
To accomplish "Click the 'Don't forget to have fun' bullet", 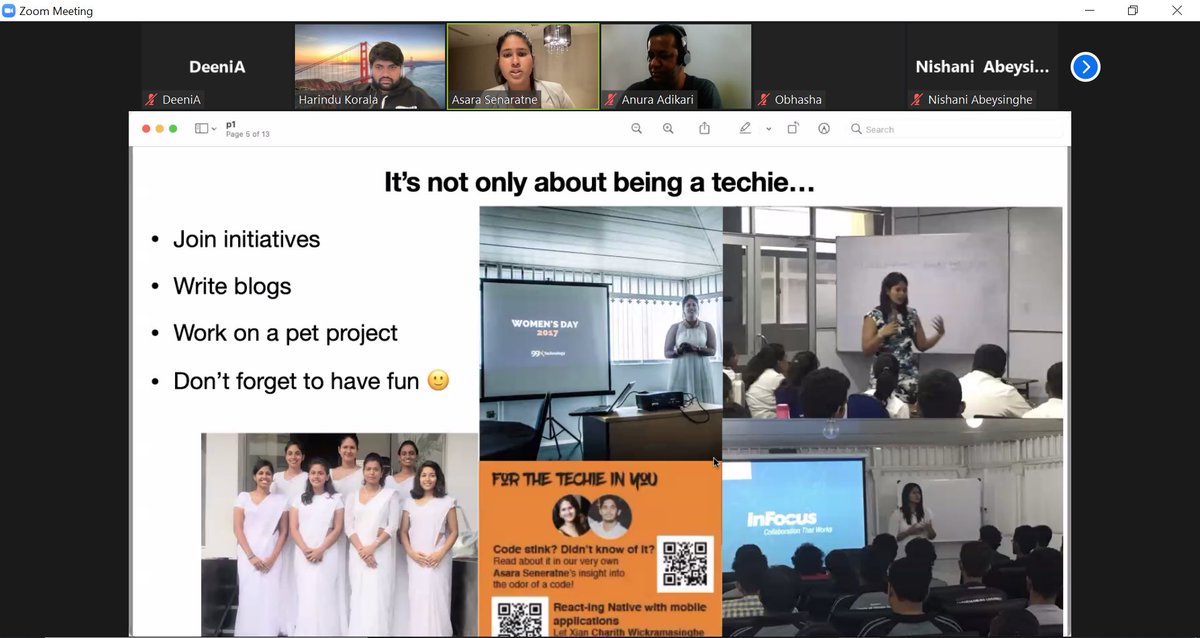I will [296, 381].
